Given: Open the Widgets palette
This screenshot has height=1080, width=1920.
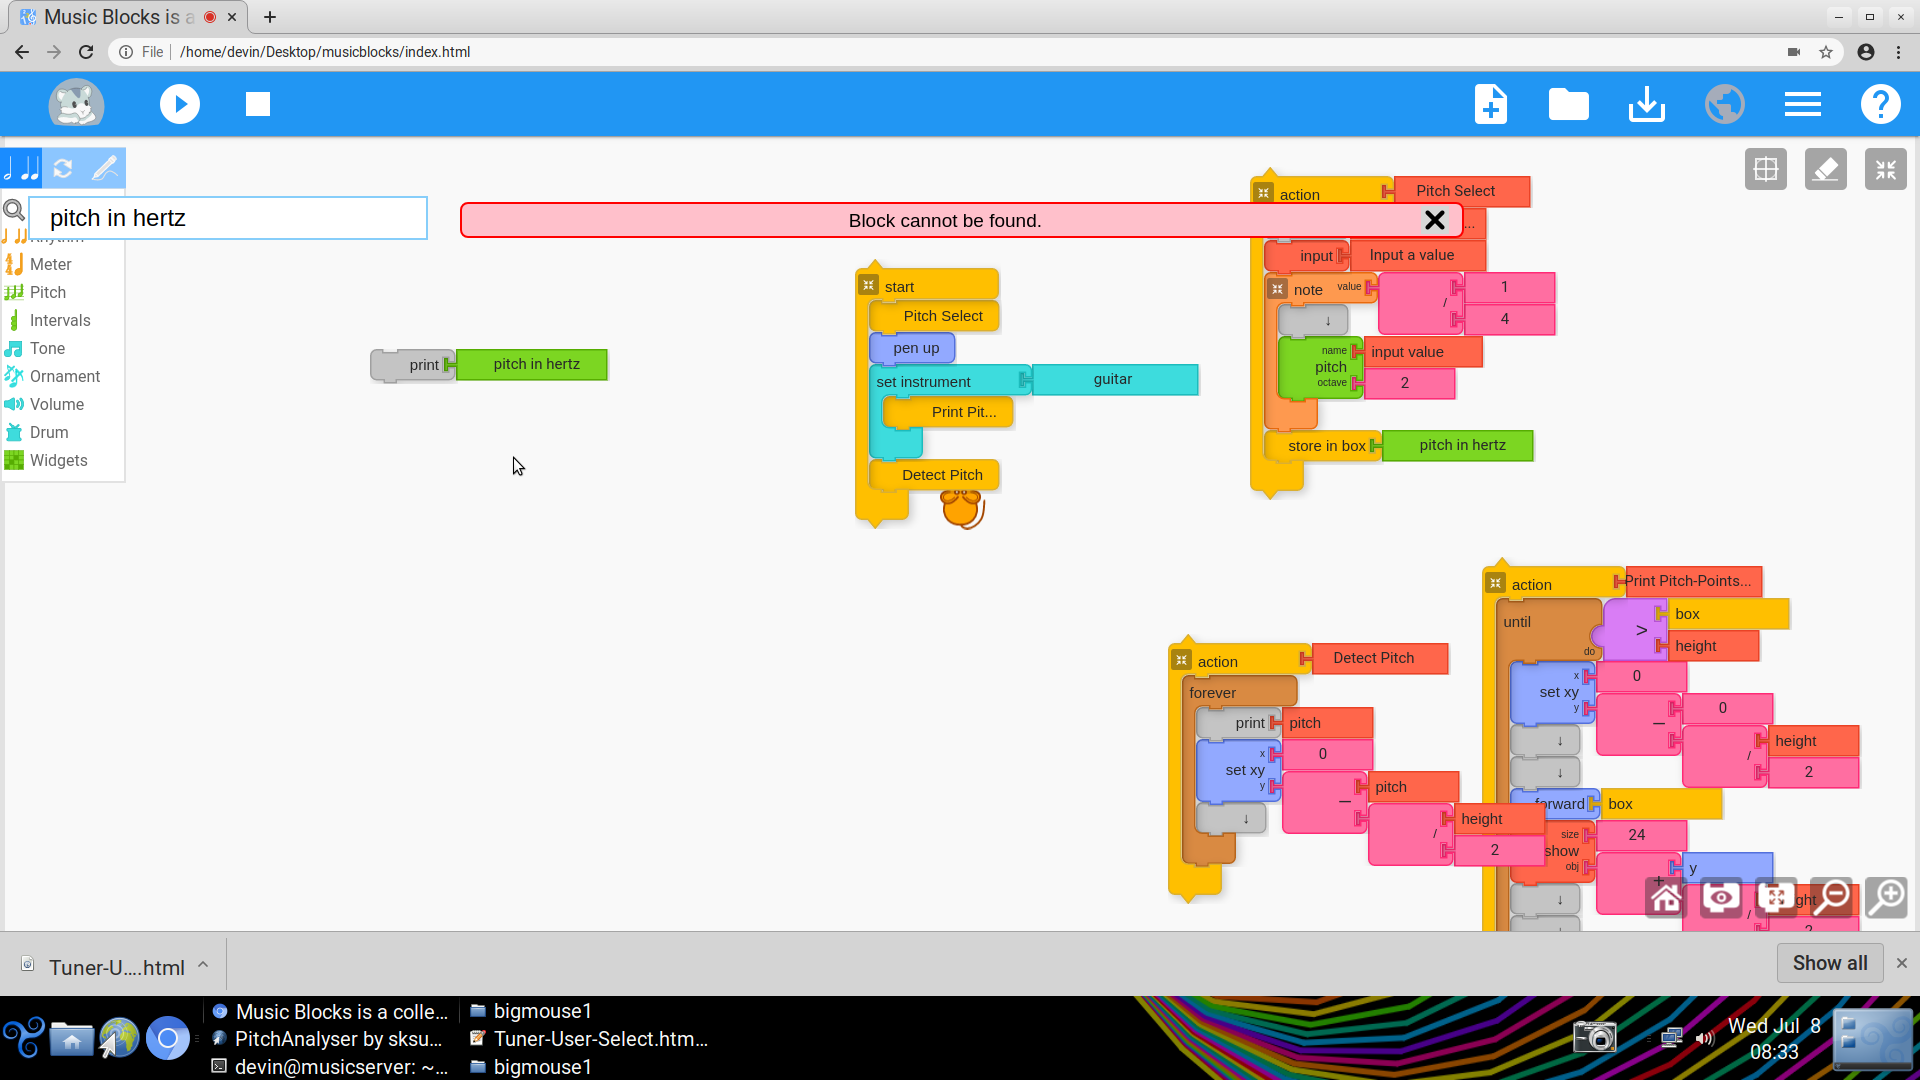Looking at the screenshot, I should [x=58, y=460].
